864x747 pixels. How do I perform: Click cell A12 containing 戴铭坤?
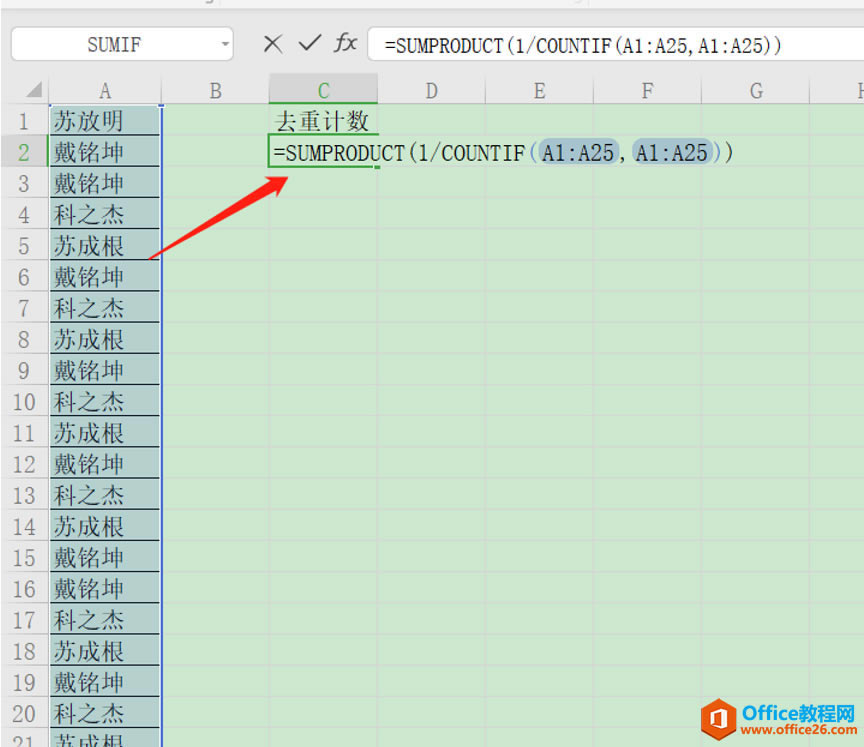click(105, 463)
